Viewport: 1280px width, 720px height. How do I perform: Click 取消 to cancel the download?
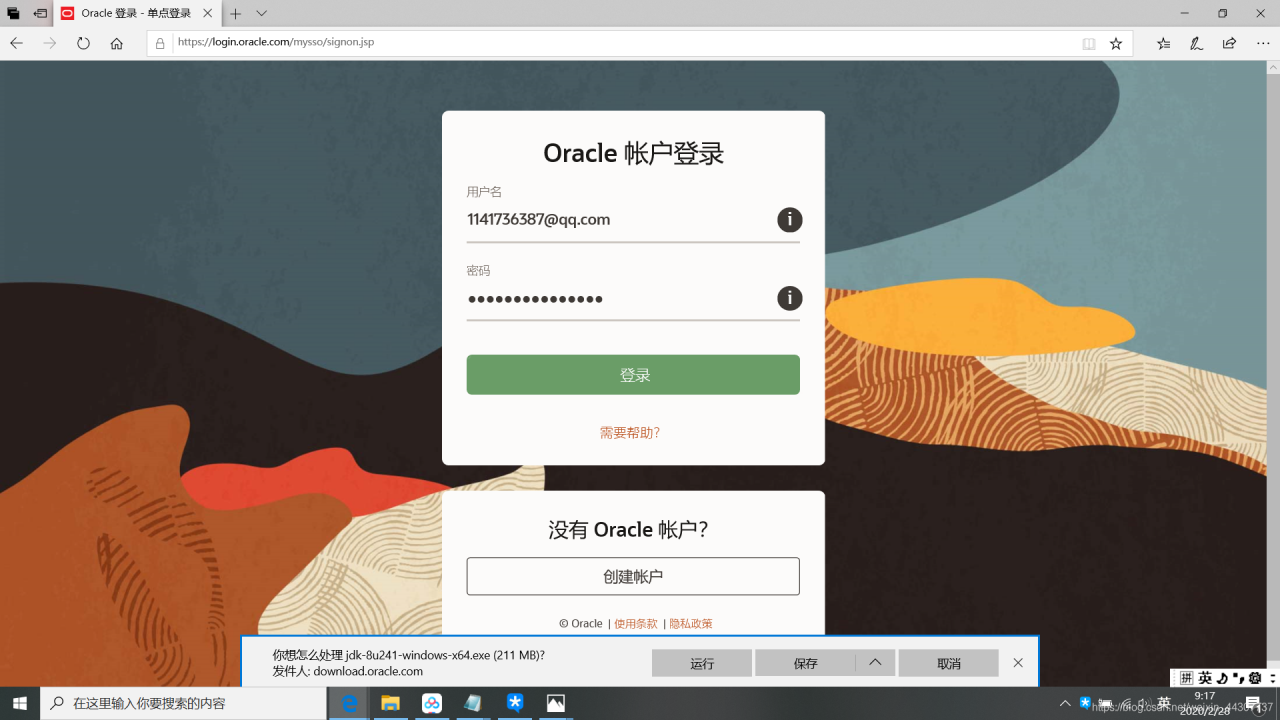948,663
